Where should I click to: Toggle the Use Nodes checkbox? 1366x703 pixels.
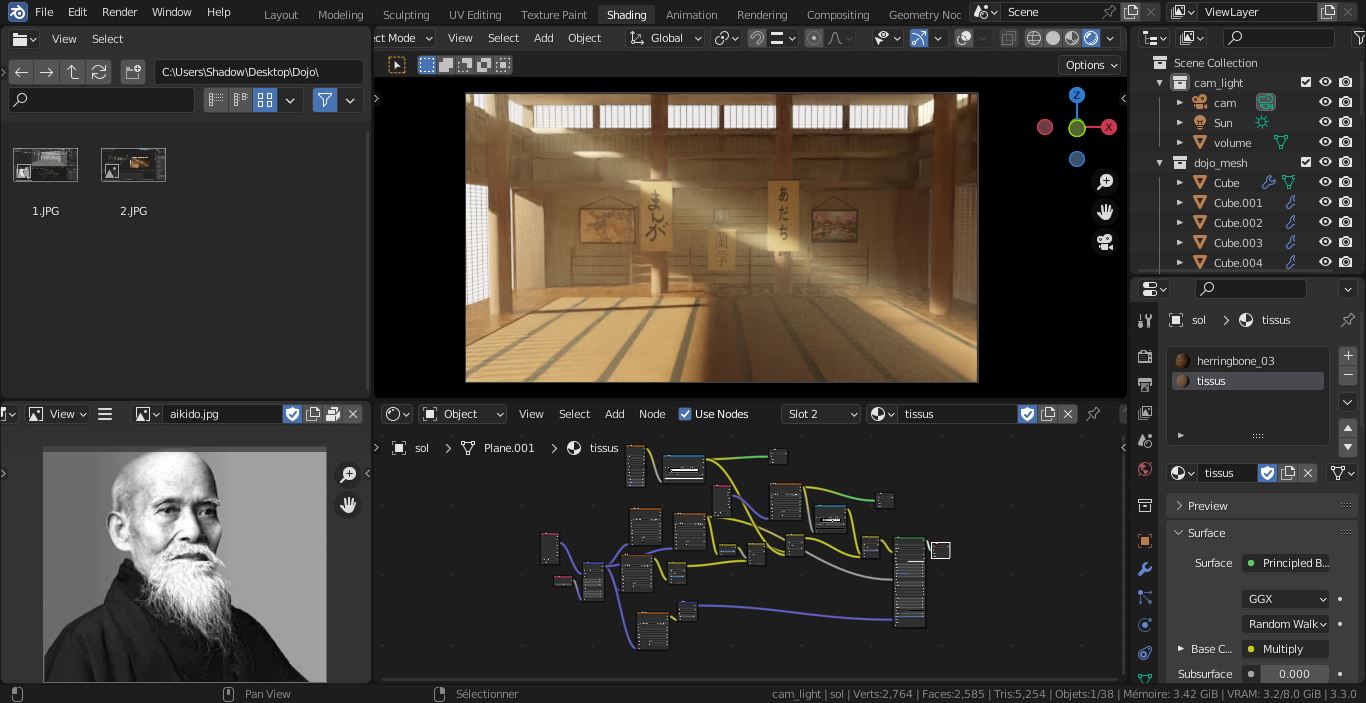685,414
